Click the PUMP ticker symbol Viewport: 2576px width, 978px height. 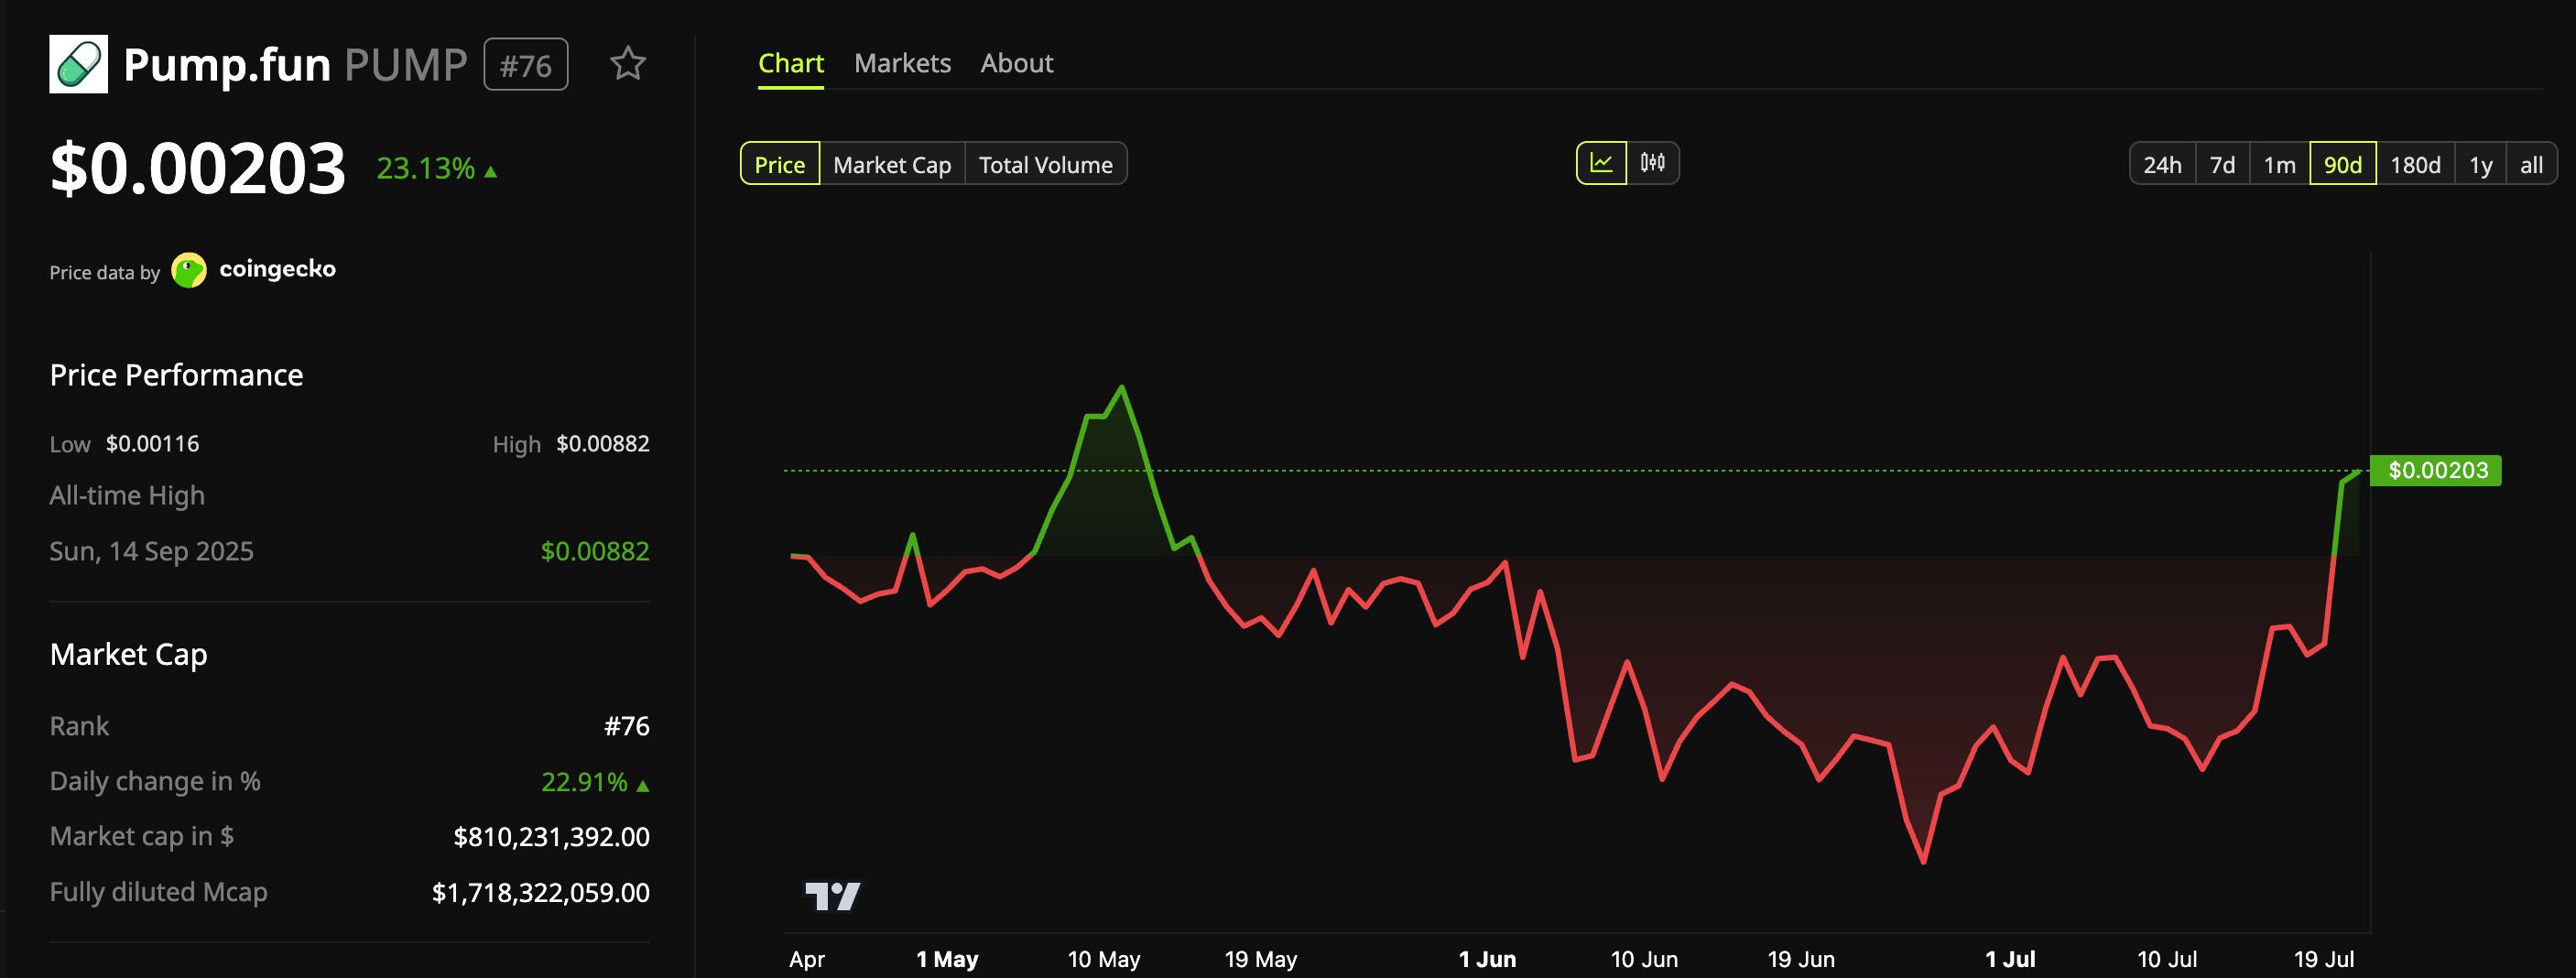tap(406, 65)
